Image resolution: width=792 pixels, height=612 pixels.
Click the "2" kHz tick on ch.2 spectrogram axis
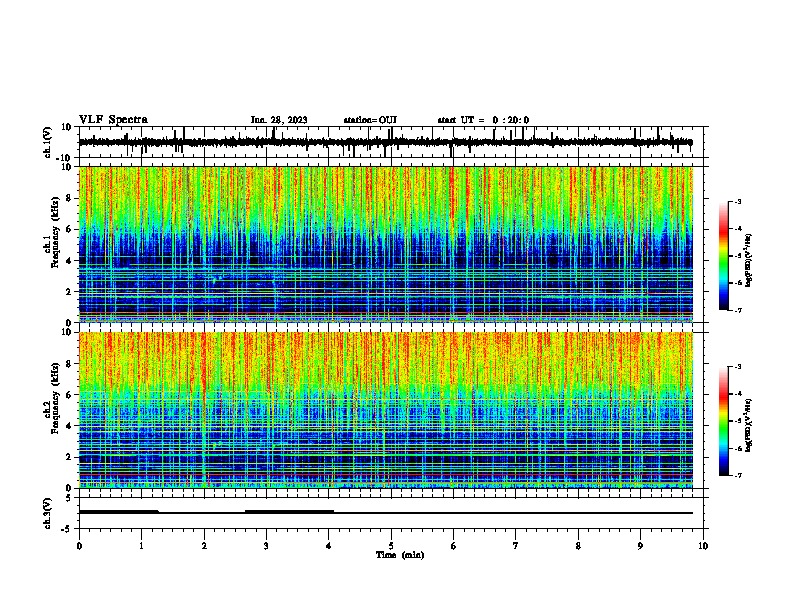[x=70, y=457]
